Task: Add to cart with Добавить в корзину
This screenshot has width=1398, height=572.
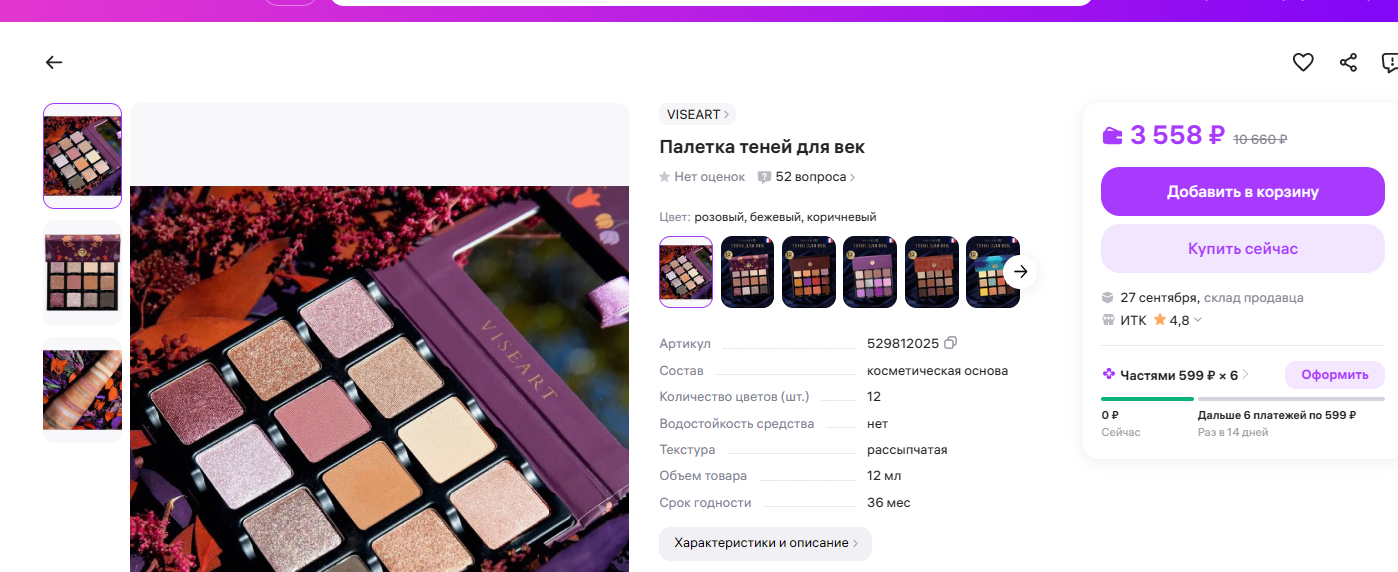Action: pyautogui.click(x=1243, y=192)
